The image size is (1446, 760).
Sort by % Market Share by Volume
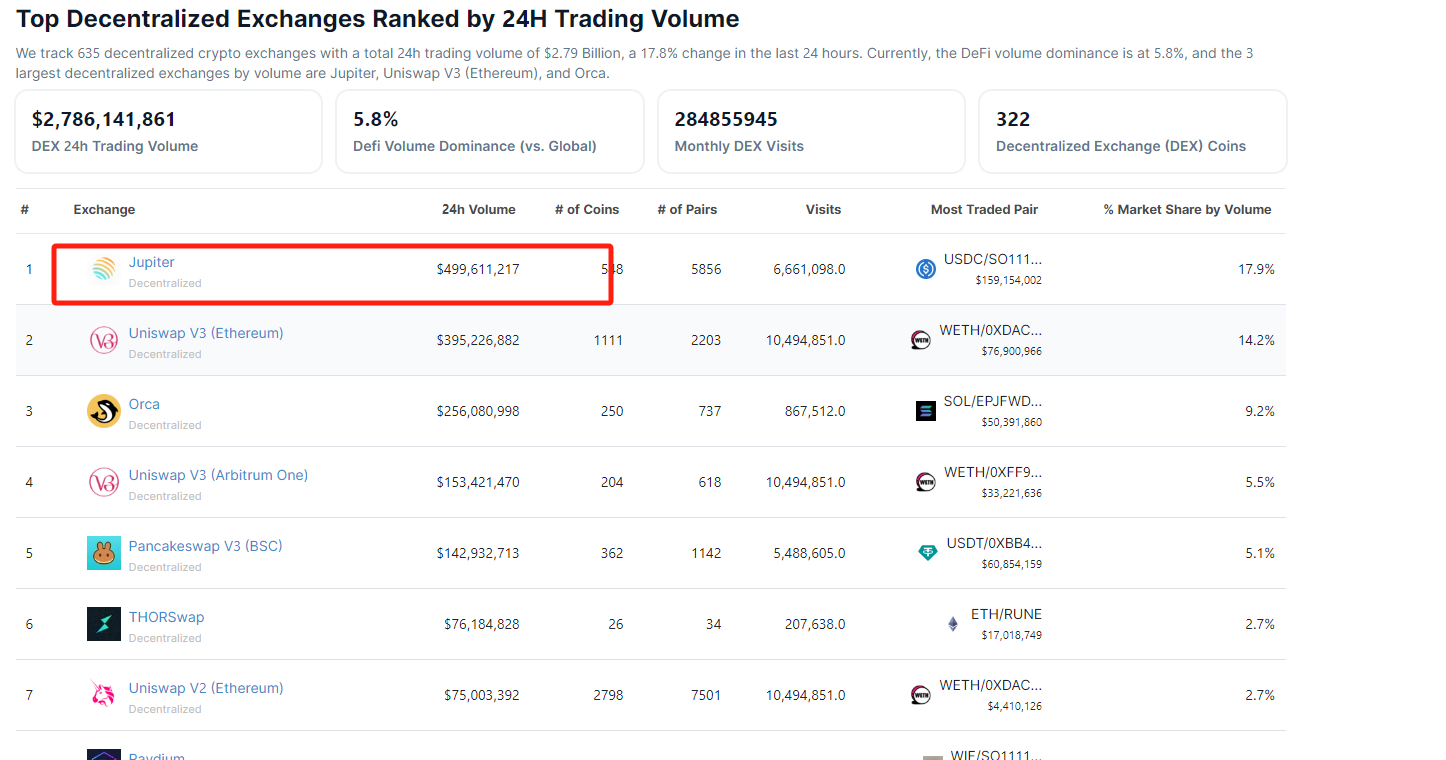point(1187,210)
